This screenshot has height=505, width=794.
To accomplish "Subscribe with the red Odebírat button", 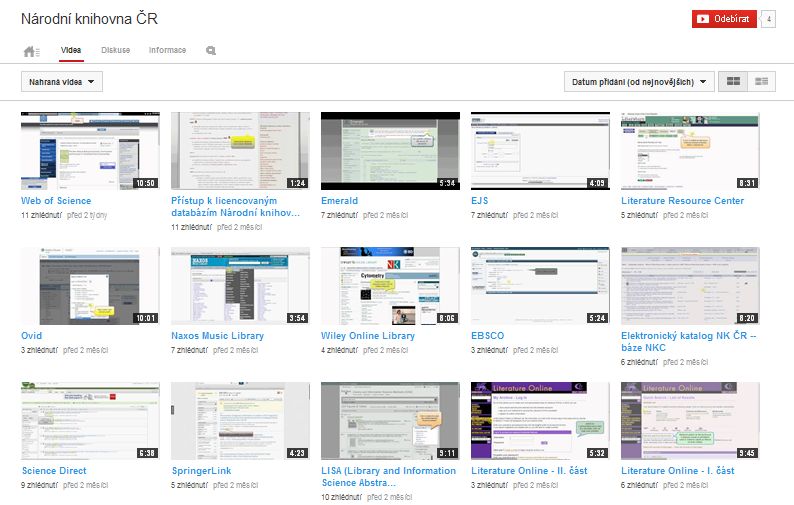I will pyautogui.click(x=724, y=19).
